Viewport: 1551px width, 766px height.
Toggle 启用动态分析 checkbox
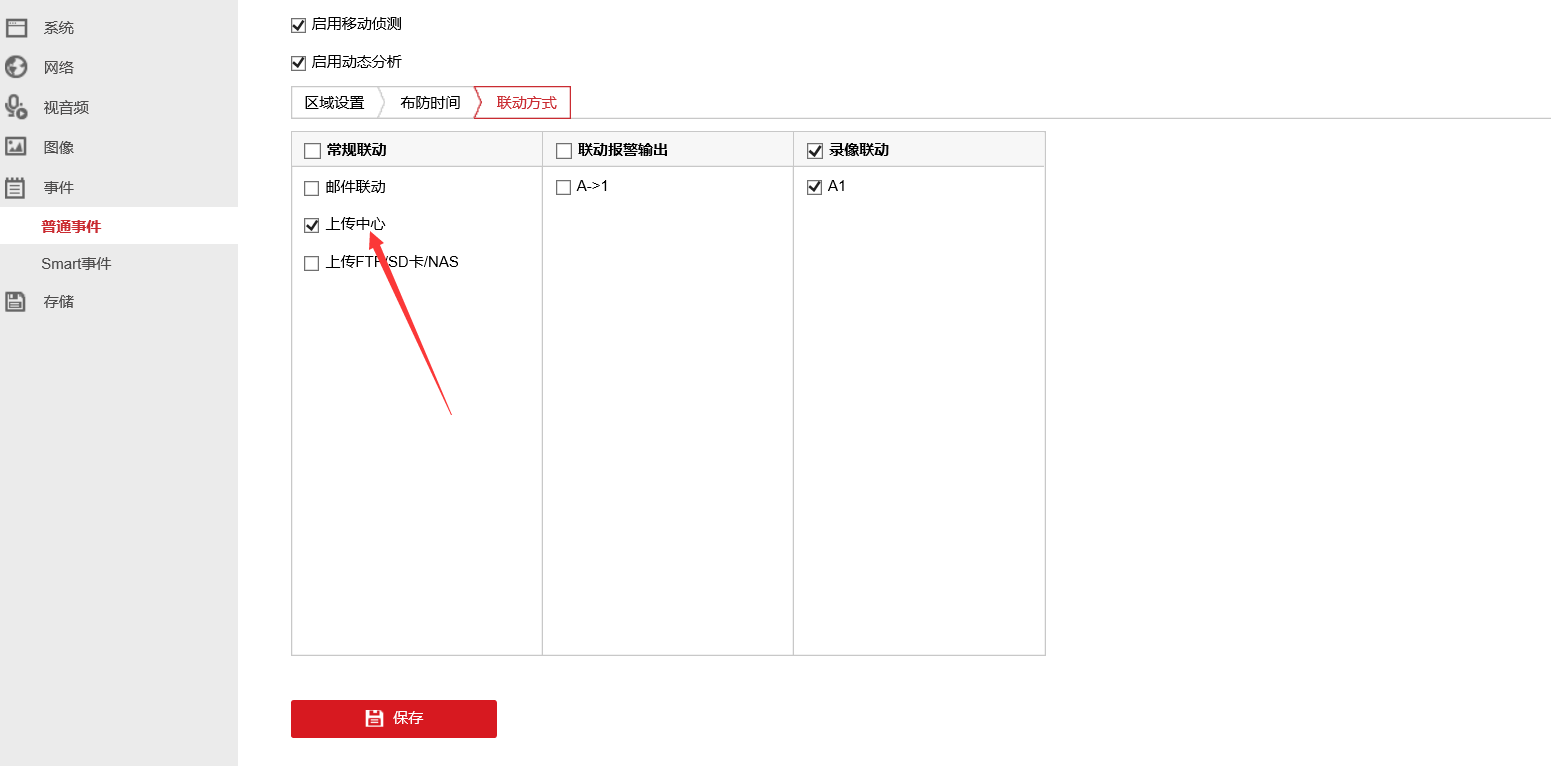click(298, 63)
